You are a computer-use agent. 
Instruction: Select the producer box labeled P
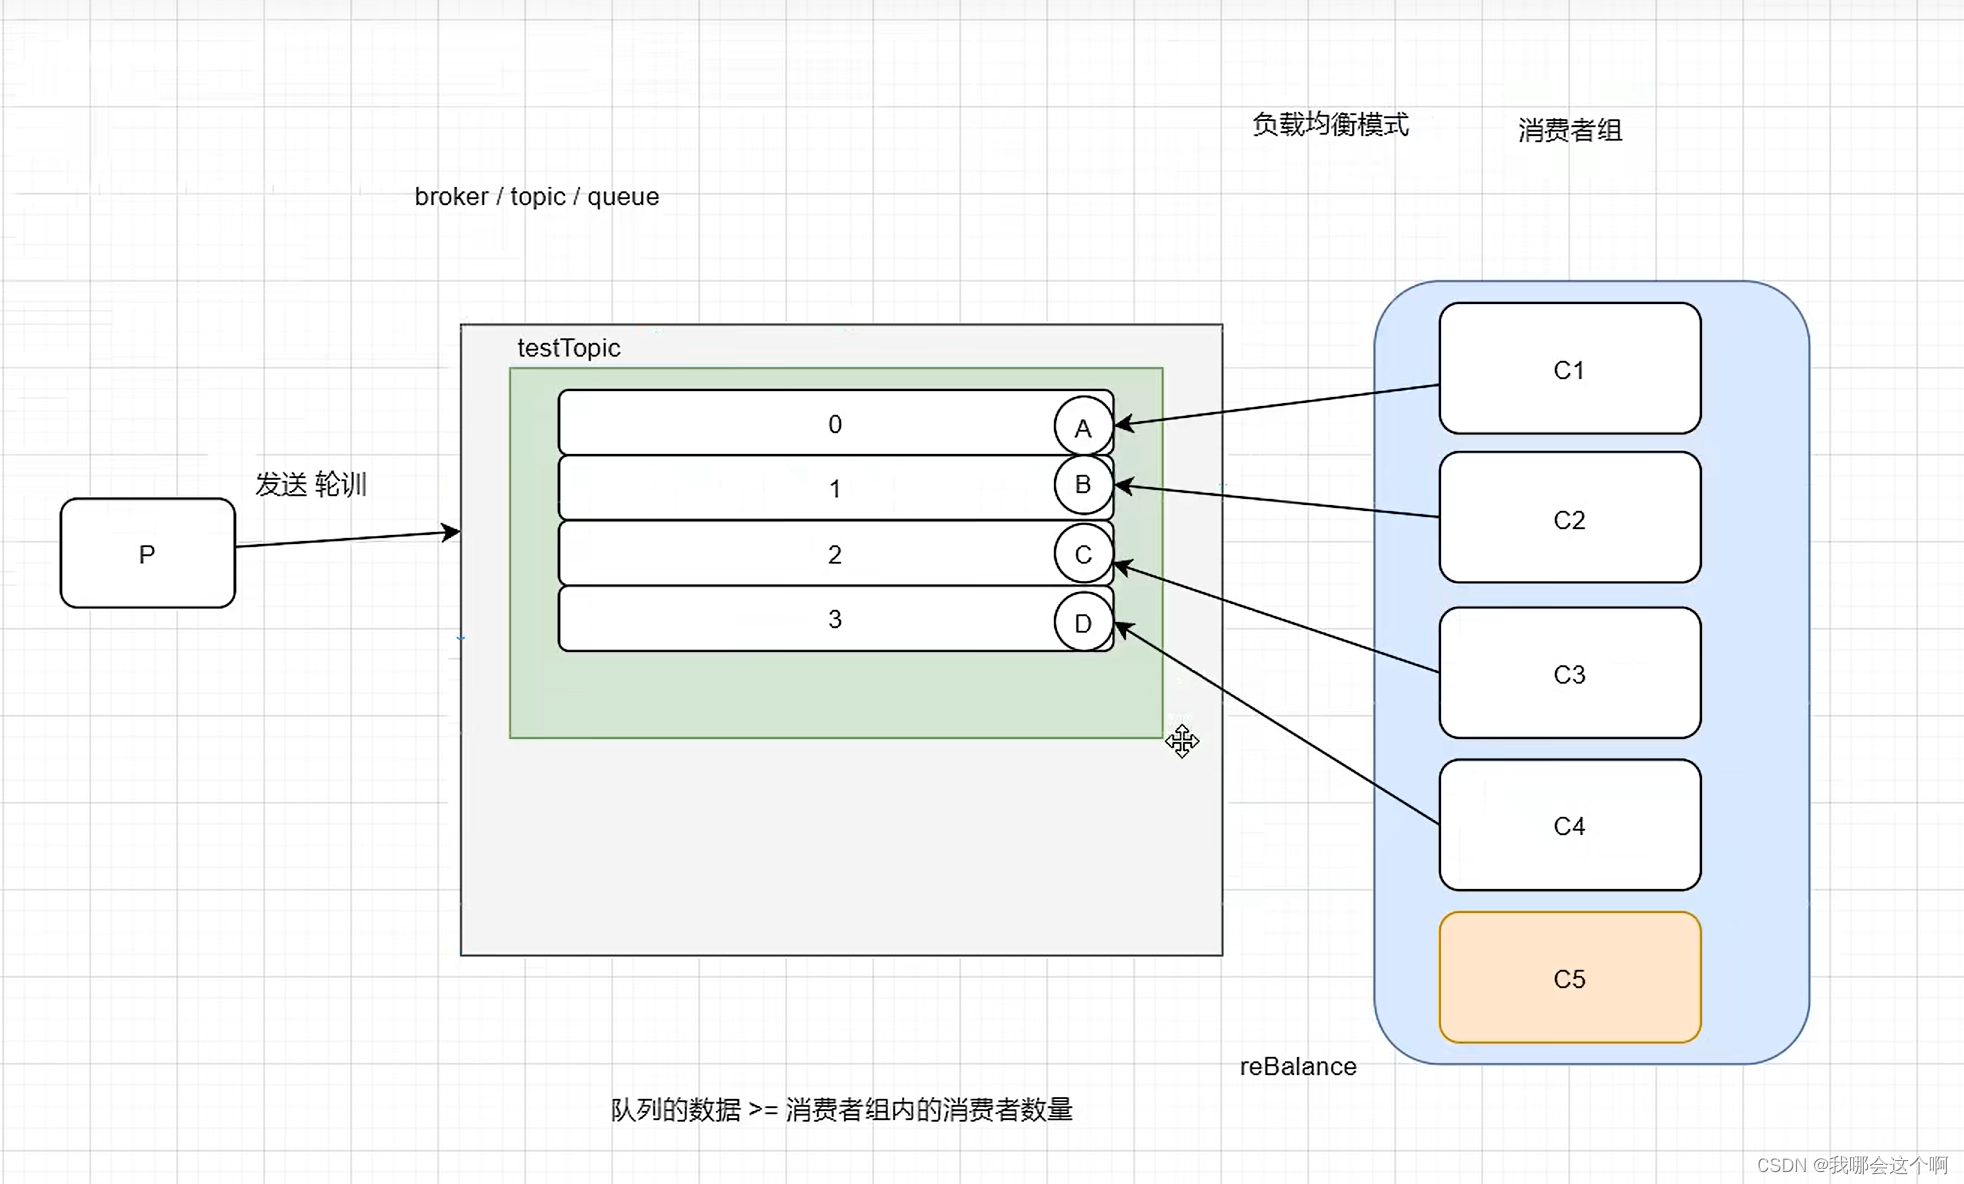click(148, 553)
